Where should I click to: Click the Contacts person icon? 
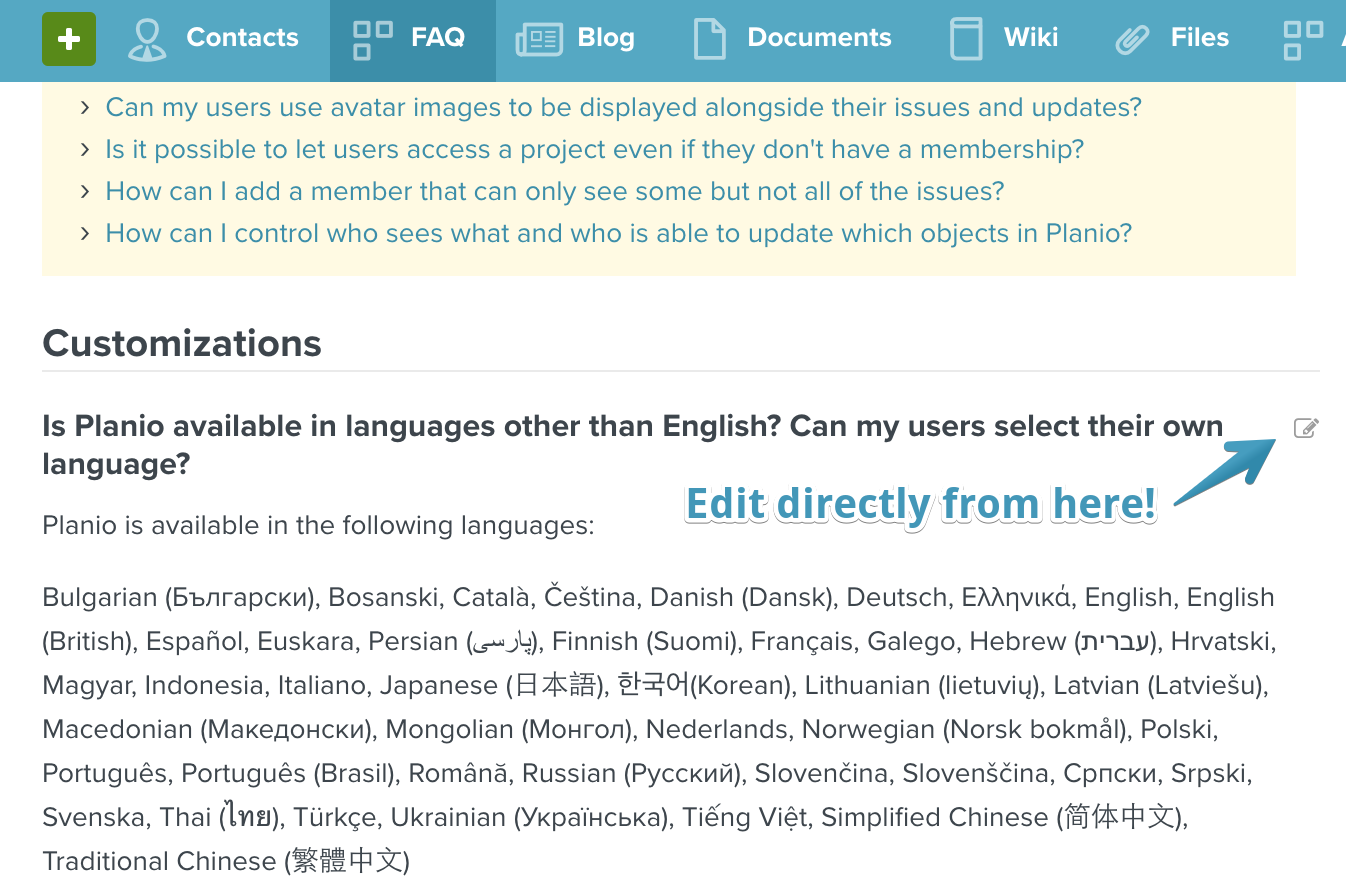tap(148, 39)
